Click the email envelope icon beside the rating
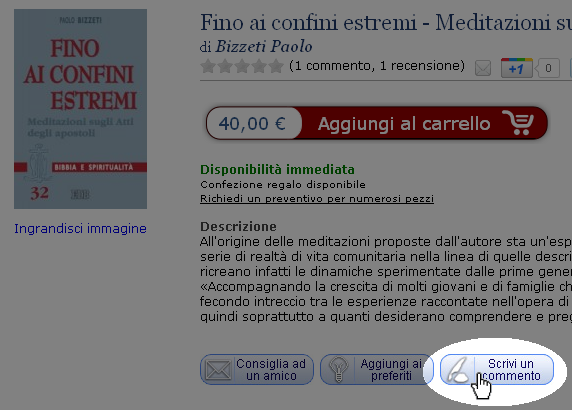This screenshot has width=572, height=410. [x=483, y=68]
